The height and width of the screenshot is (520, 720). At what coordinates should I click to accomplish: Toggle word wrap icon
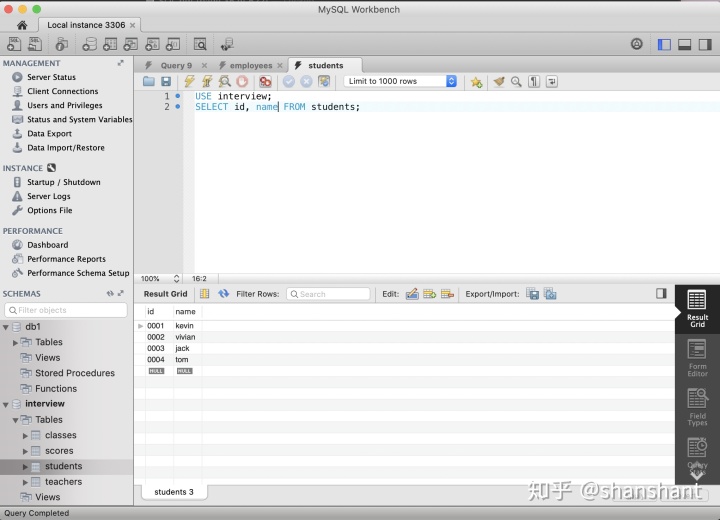(x=551, y=82)
